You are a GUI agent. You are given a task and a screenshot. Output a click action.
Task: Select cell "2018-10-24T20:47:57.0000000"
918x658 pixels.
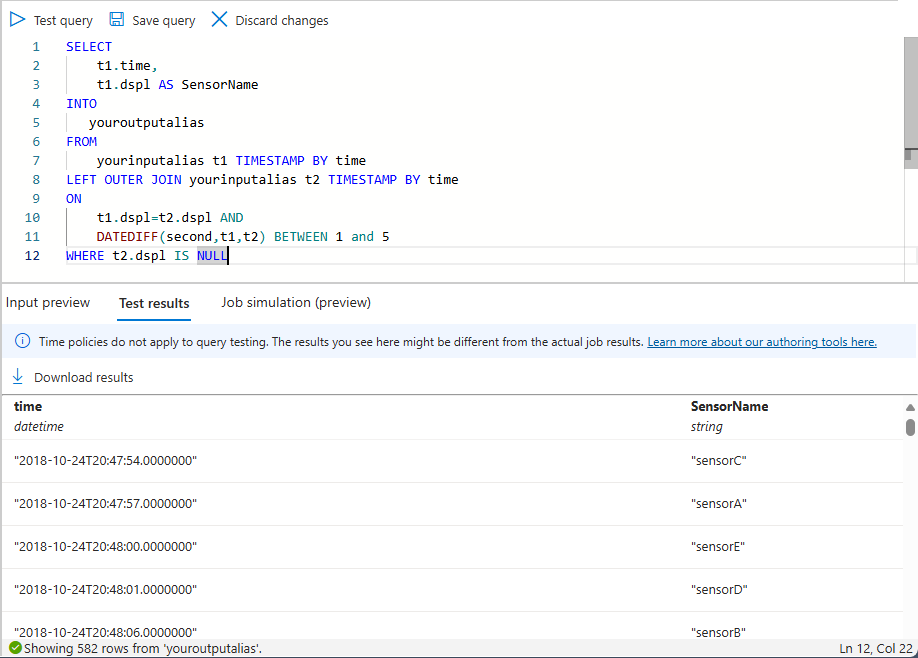tap(105, 503)
